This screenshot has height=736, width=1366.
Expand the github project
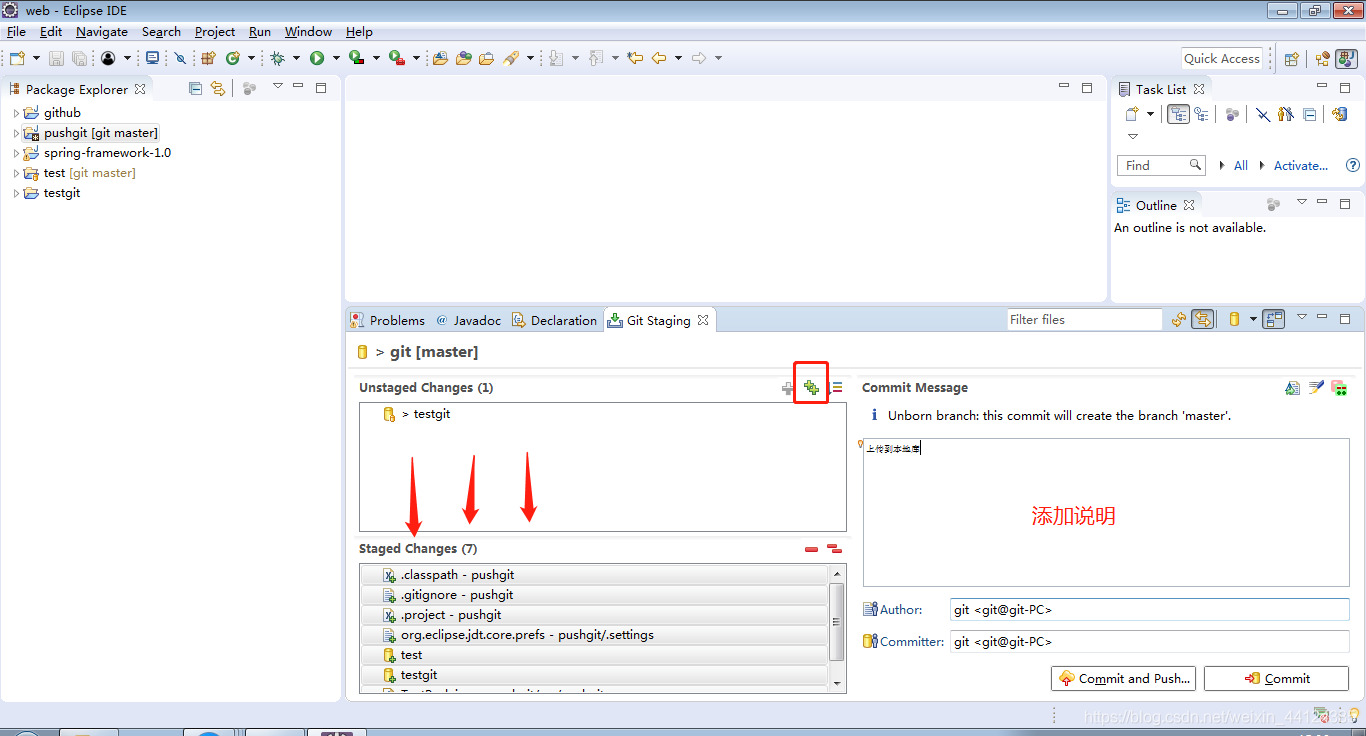click(x=16, y=113)
